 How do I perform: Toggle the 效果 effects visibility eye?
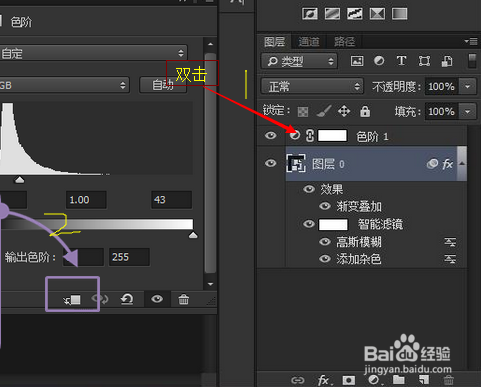[x=309, y=189]
